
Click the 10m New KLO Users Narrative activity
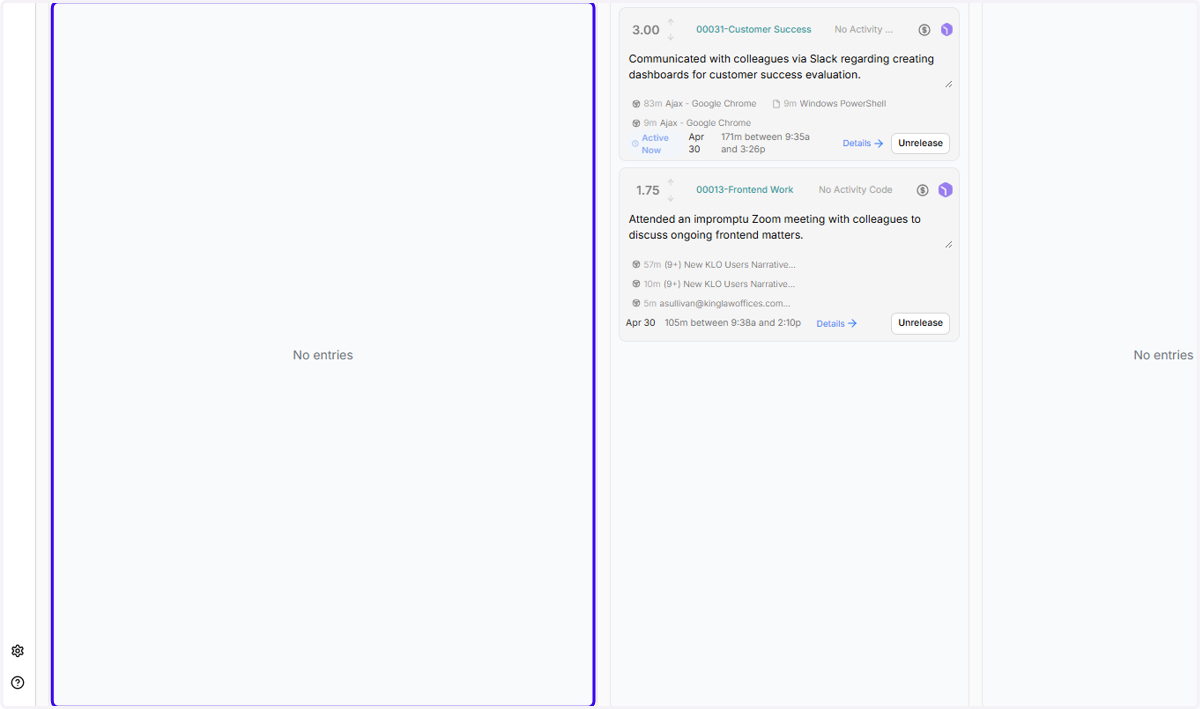(x=714, y=284)
